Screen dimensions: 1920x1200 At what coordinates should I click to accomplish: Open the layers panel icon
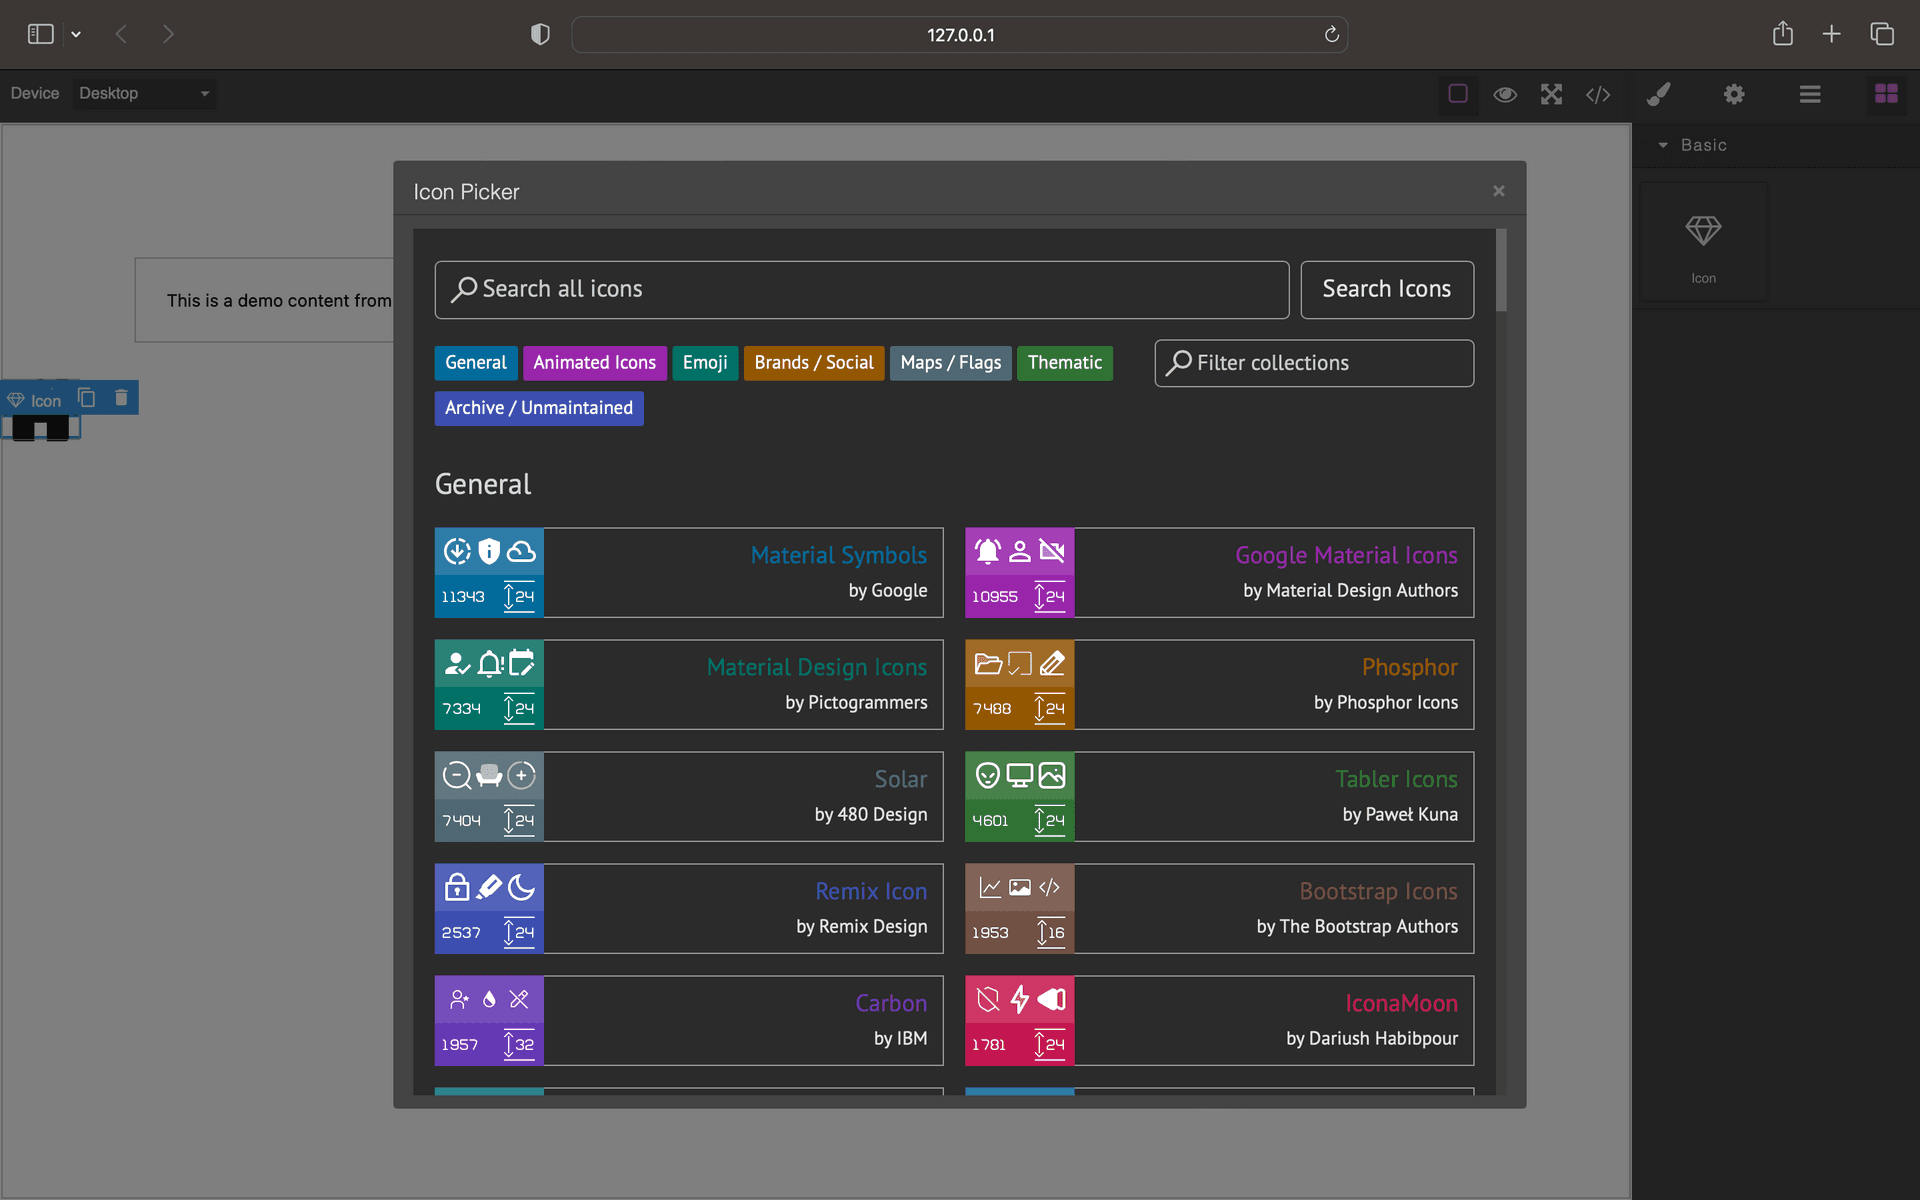point(1810,94)
